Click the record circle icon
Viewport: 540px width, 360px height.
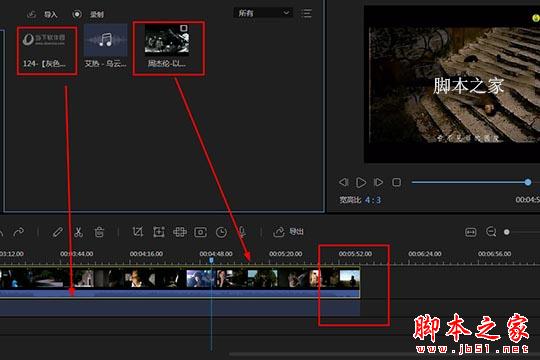click(77, 14)
